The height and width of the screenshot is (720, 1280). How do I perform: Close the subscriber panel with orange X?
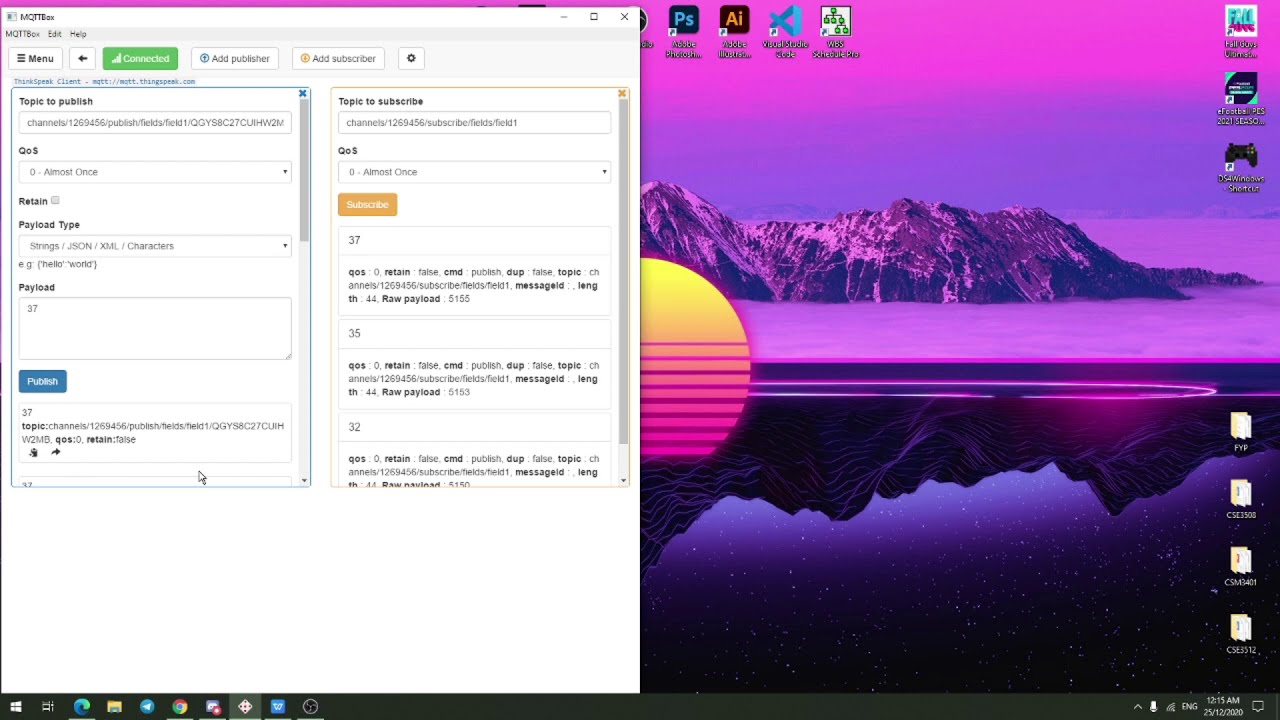tap(622, 94)
